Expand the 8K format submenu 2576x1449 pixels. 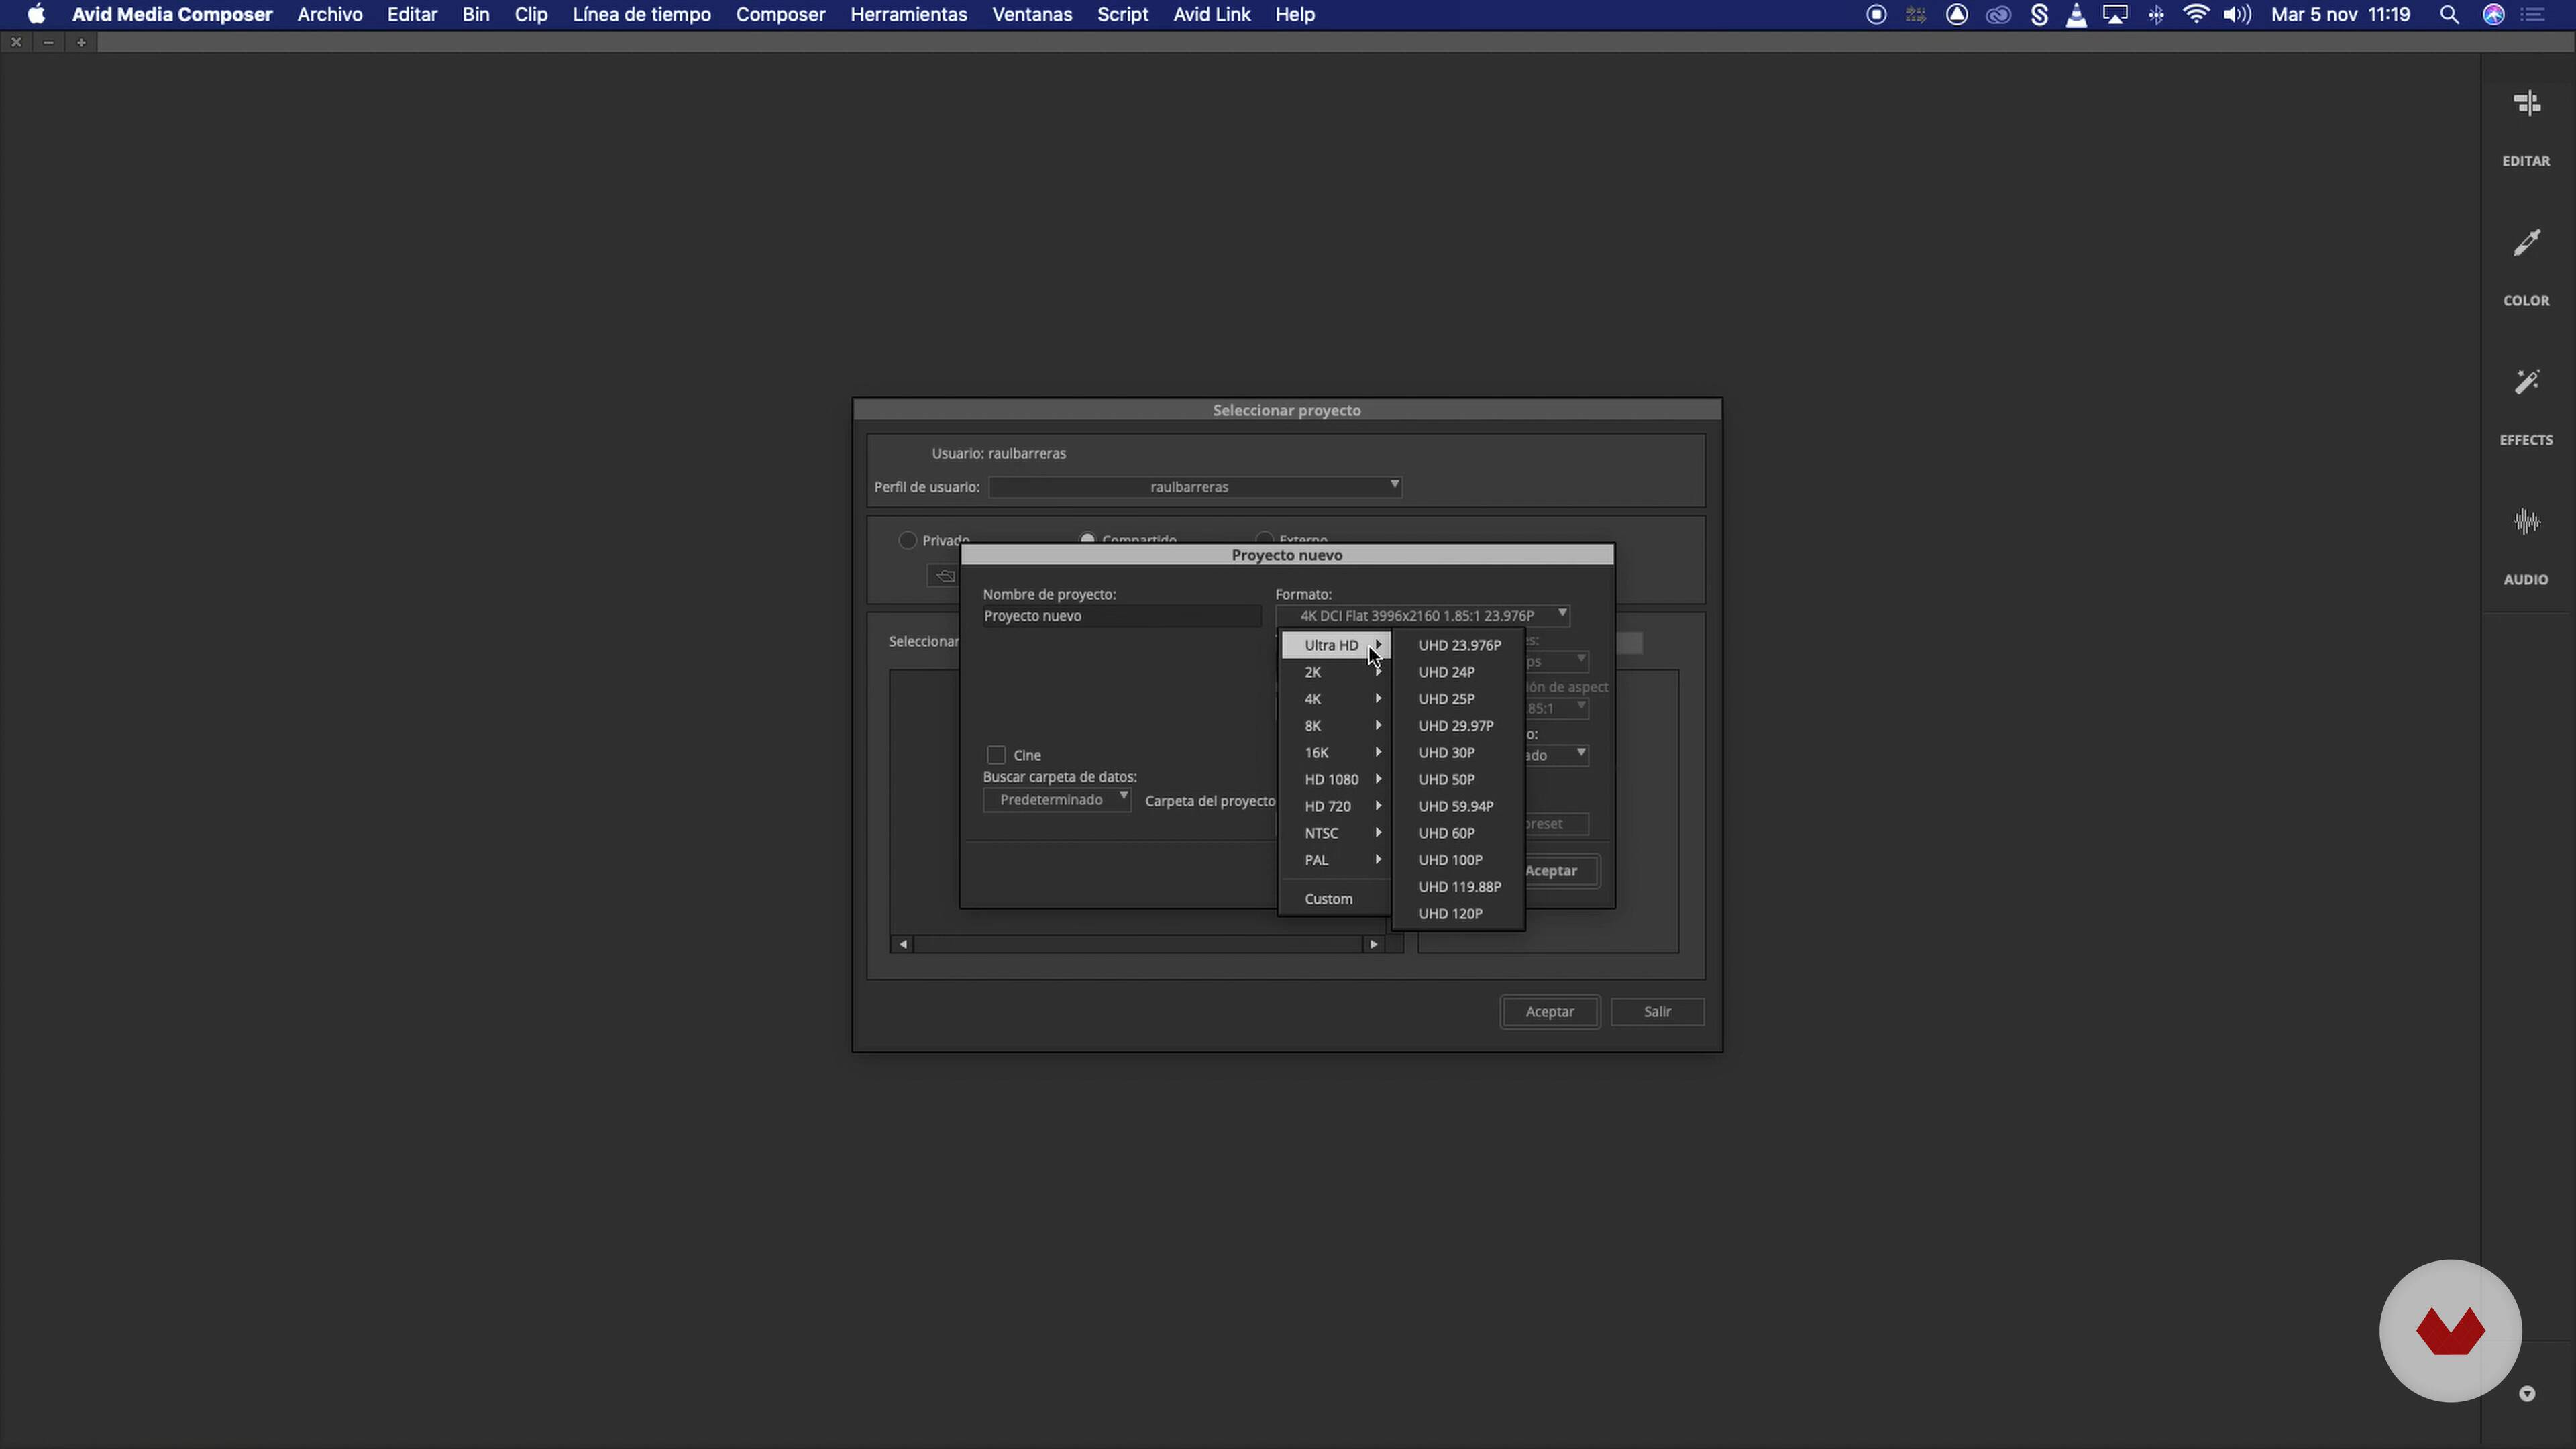(1336, 726)
